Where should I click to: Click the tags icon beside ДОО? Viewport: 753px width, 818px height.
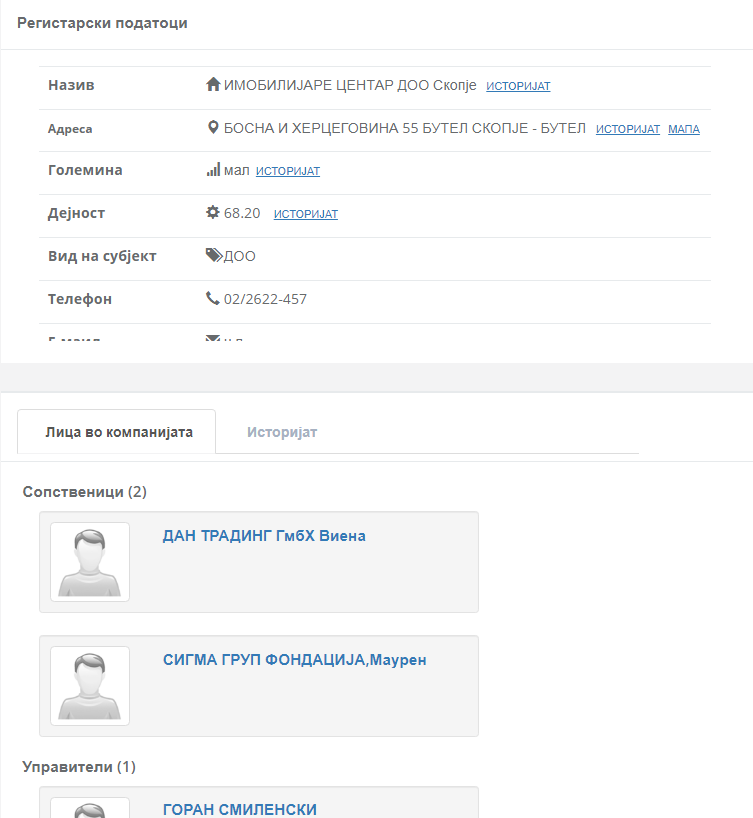(x=214, y=255)
